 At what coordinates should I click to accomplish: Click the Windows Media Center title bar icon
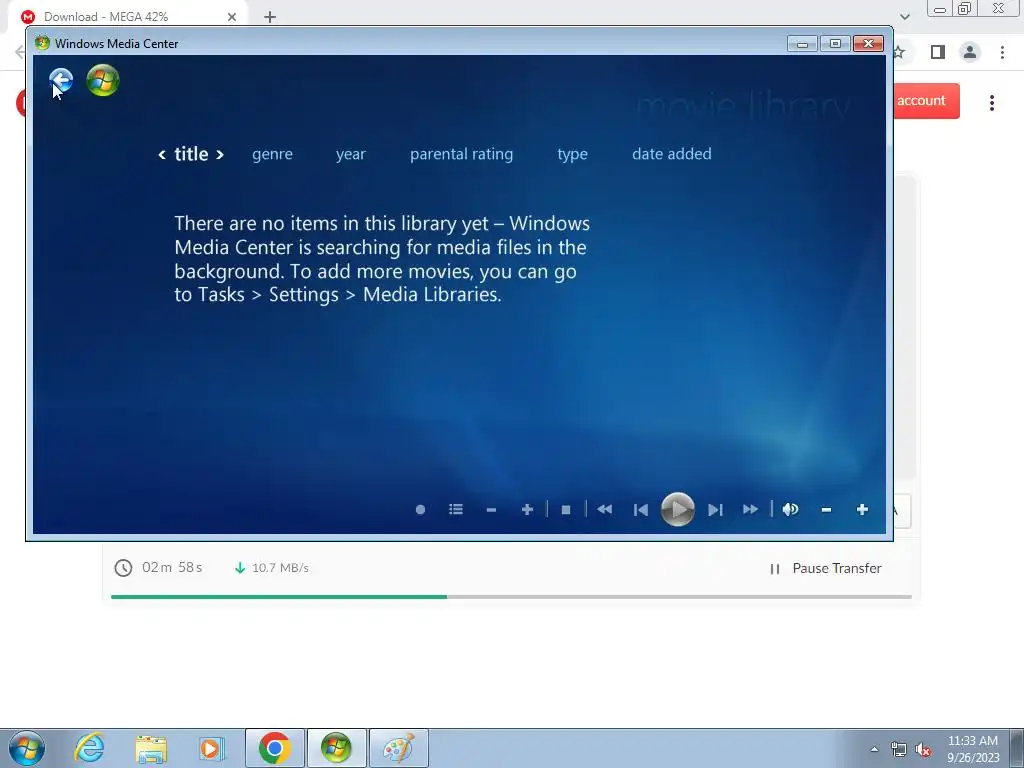click(42, 44)
